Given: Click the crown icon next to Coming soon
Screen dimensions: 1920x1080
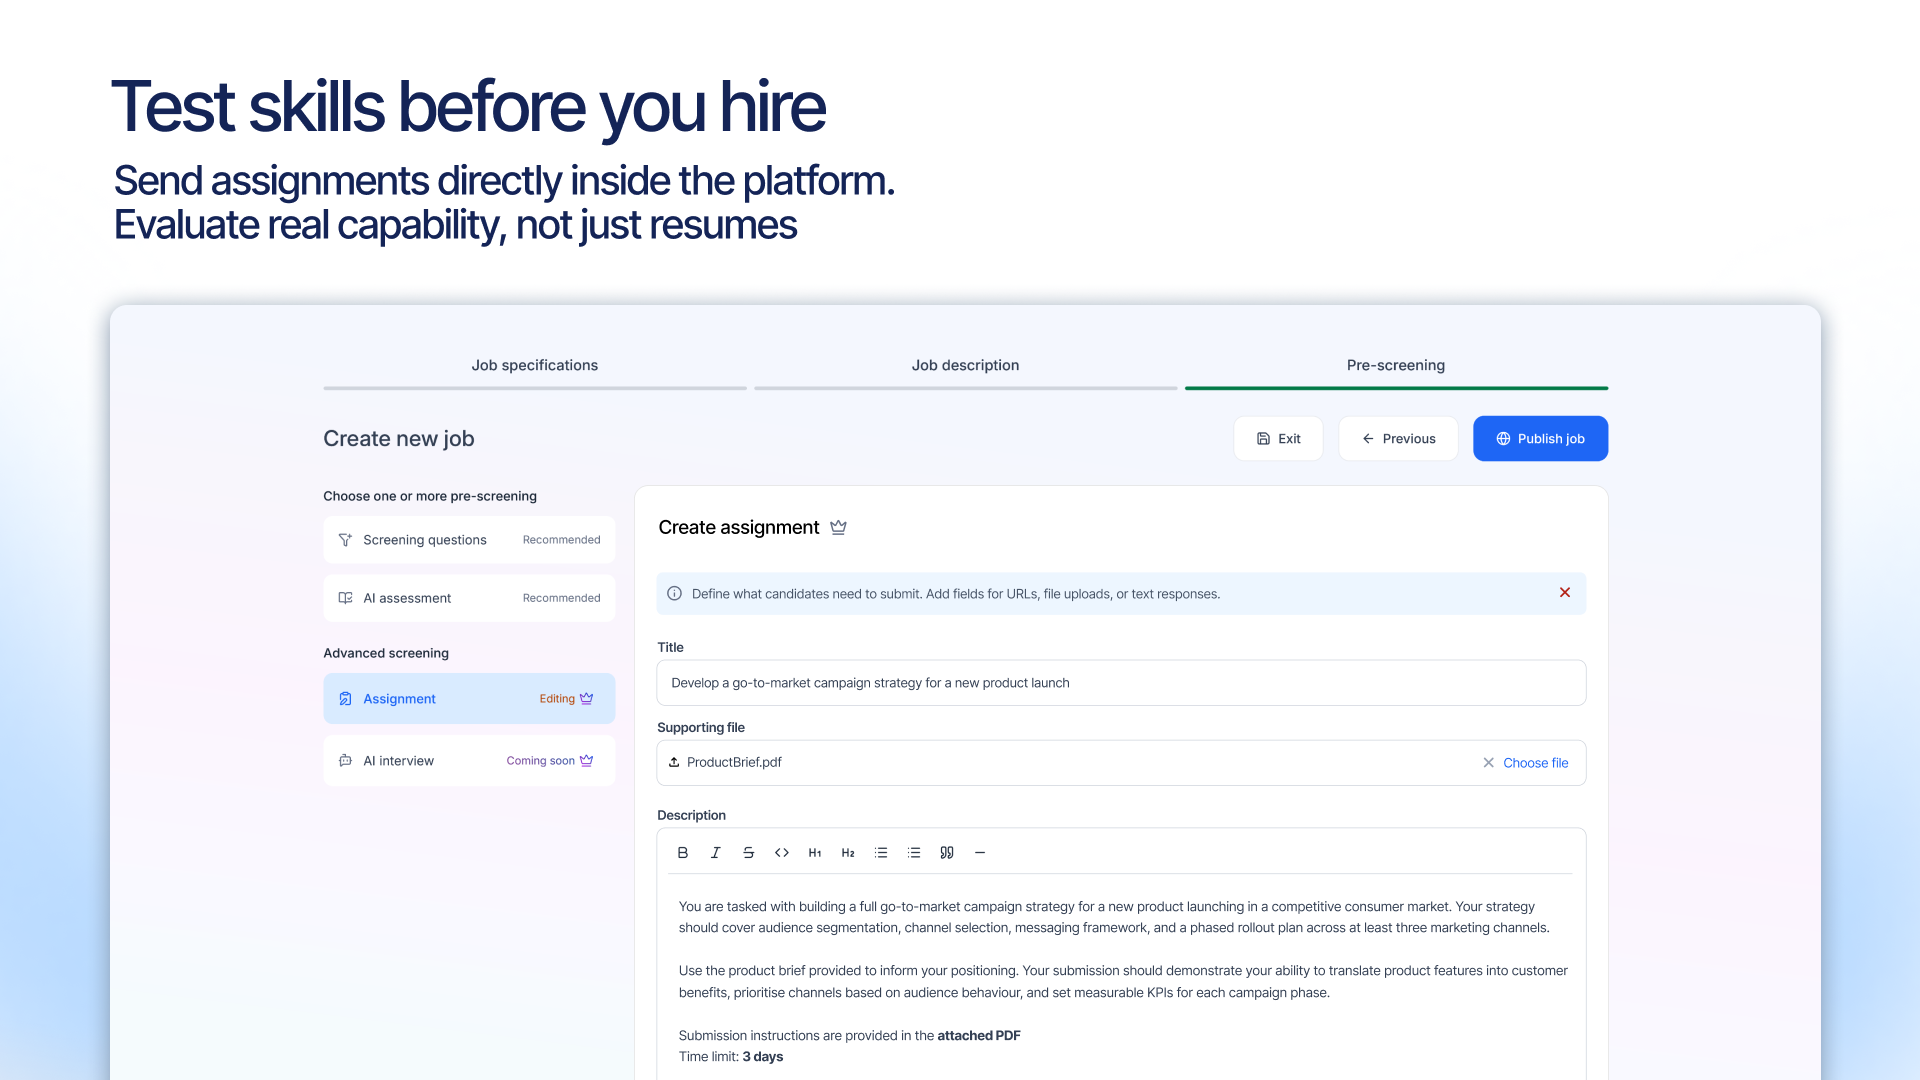Looking at the screenshot, I should pyautogui.click(x=587, y=761).
